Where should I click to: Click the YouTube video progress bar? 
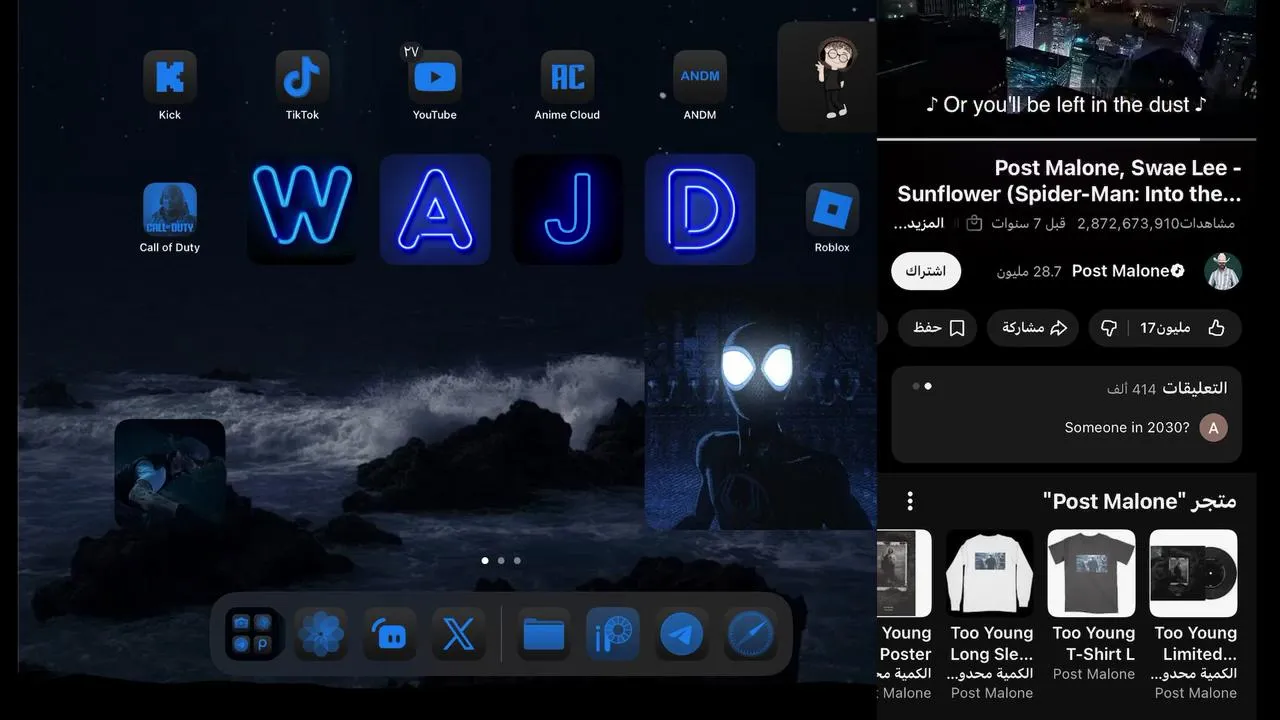click(1066, 139)
